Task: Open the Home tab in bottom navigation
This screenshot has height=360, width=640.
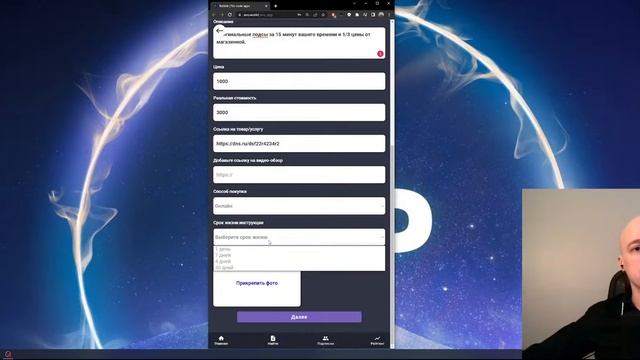Action: tap(221, 340)
